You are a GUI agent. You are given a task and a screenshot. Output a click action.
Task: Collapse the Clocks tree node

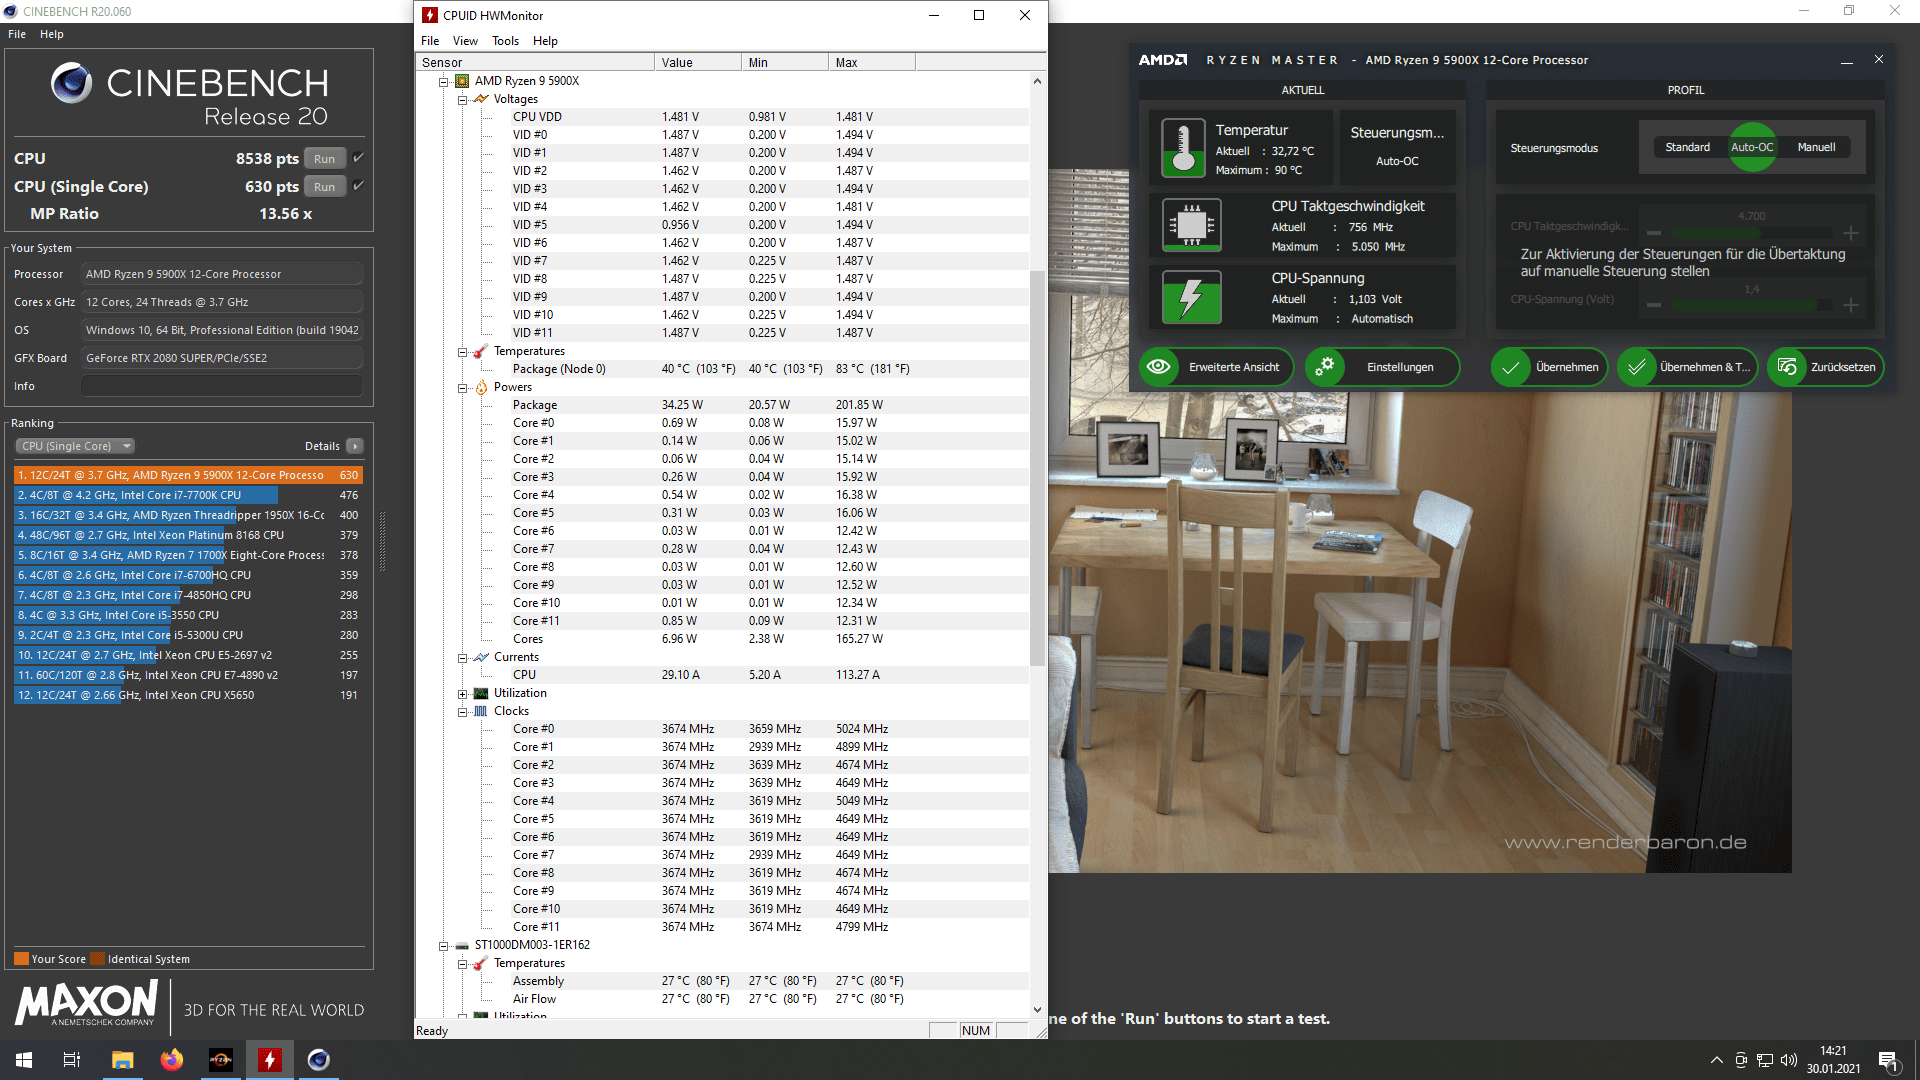(x=462, y=711)
